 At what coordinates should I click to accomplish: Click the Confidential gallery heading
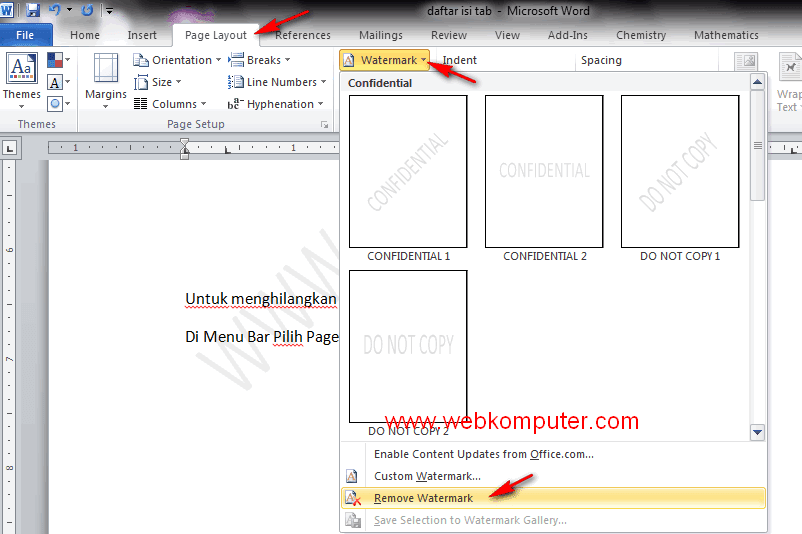[x=380, y=83]
